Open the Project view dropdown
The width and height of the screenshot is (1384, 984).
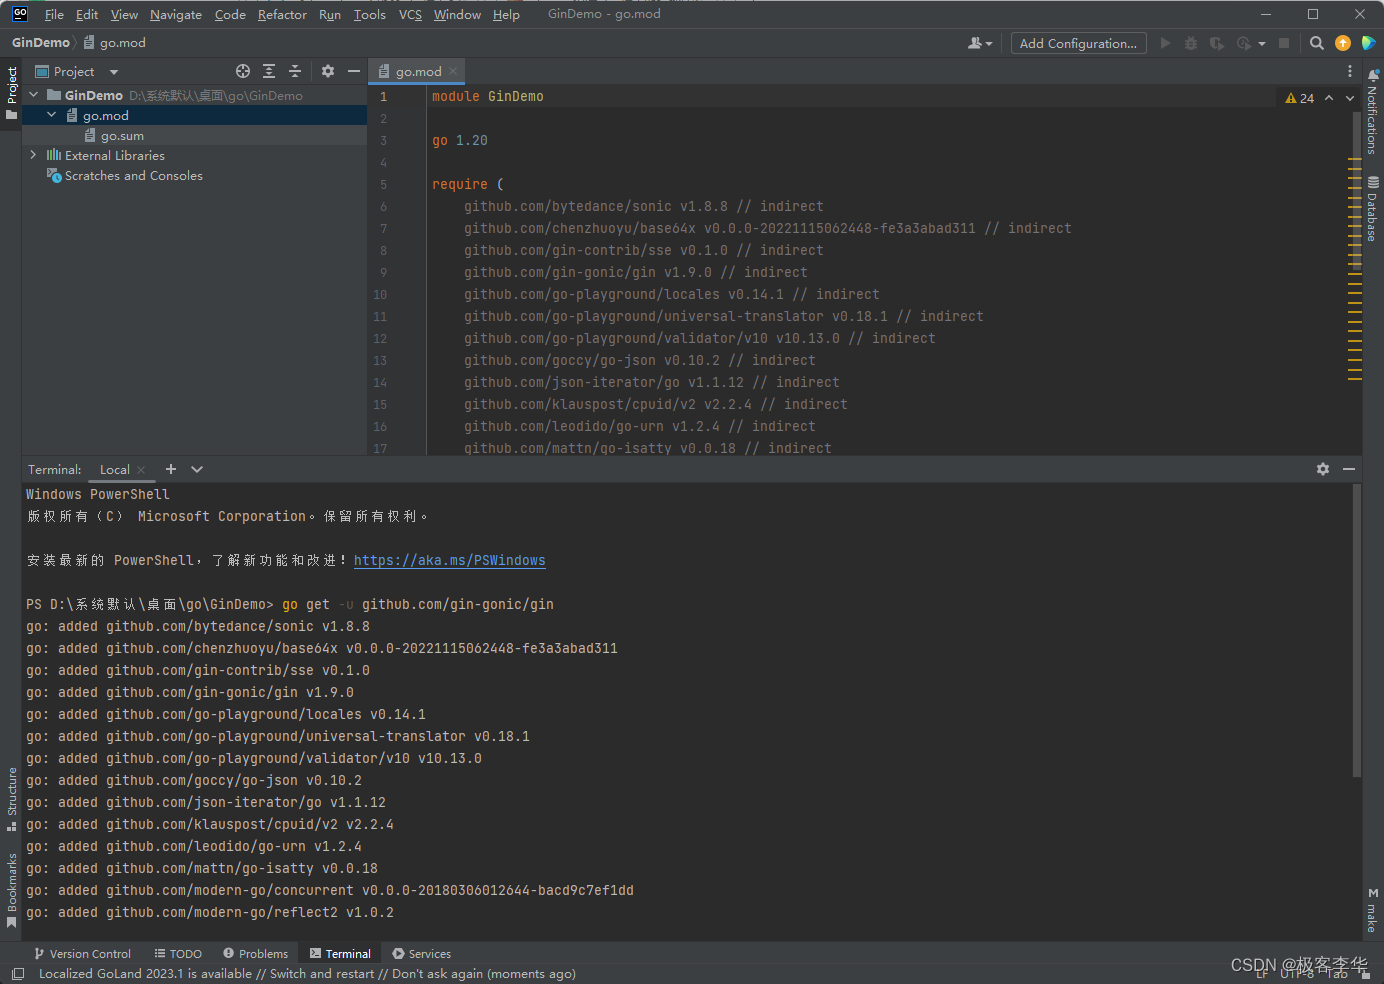(x=113, y=72)
